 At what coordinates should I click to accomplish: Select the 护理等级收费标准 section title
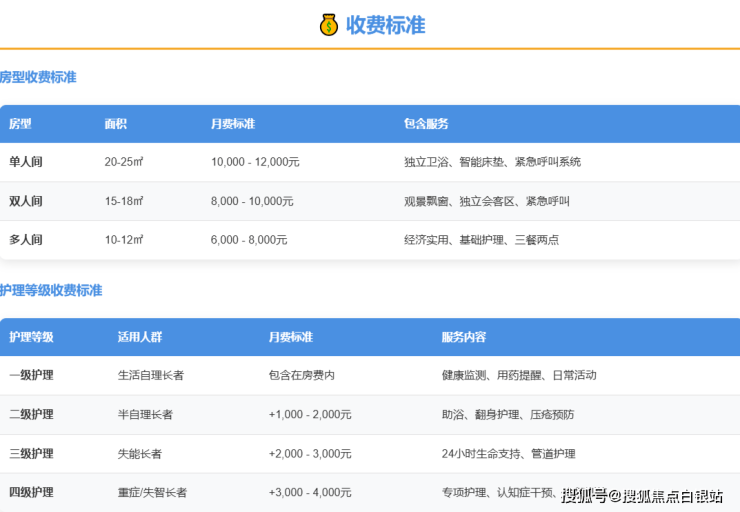point(51,290)
